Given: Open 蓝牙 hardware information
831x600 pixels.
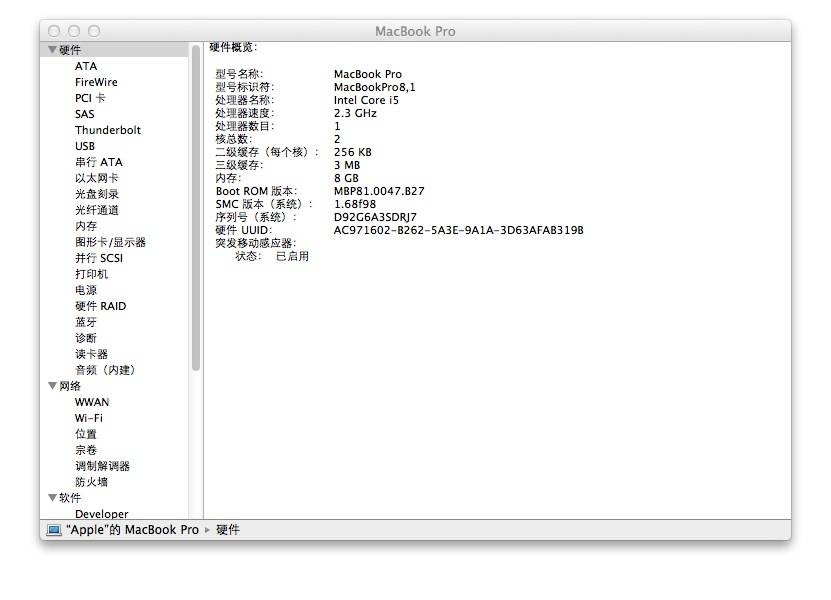Looking at the screenshot, I should click(86, 322).
